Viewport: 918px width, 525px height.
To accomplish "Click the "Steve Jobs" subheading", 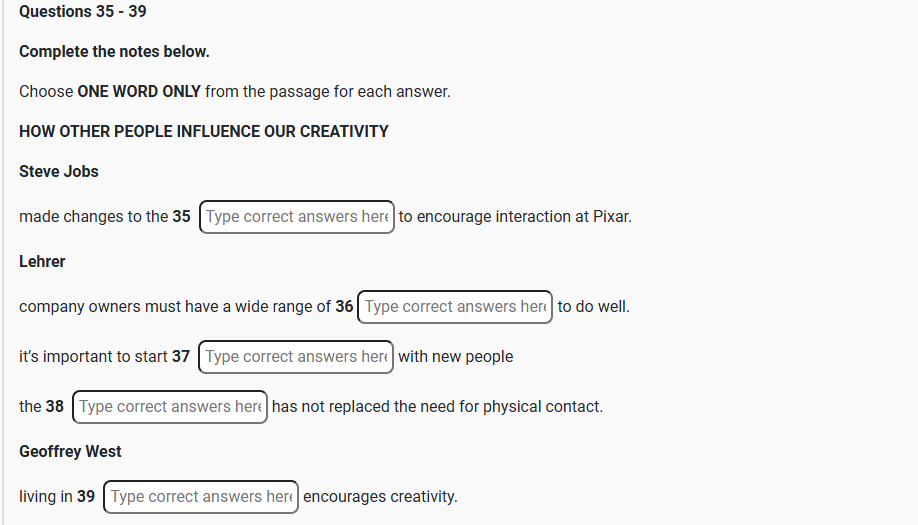I will 59,171.
